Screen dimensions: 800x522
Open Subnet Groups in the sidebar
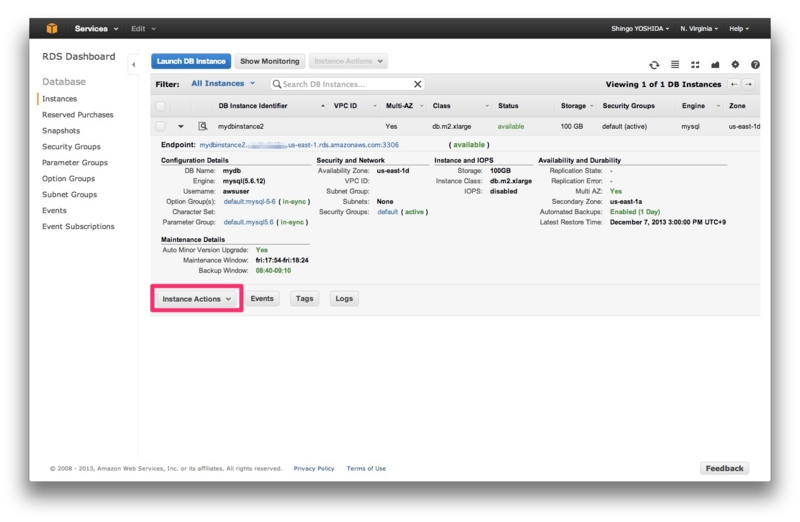(69, 194)
